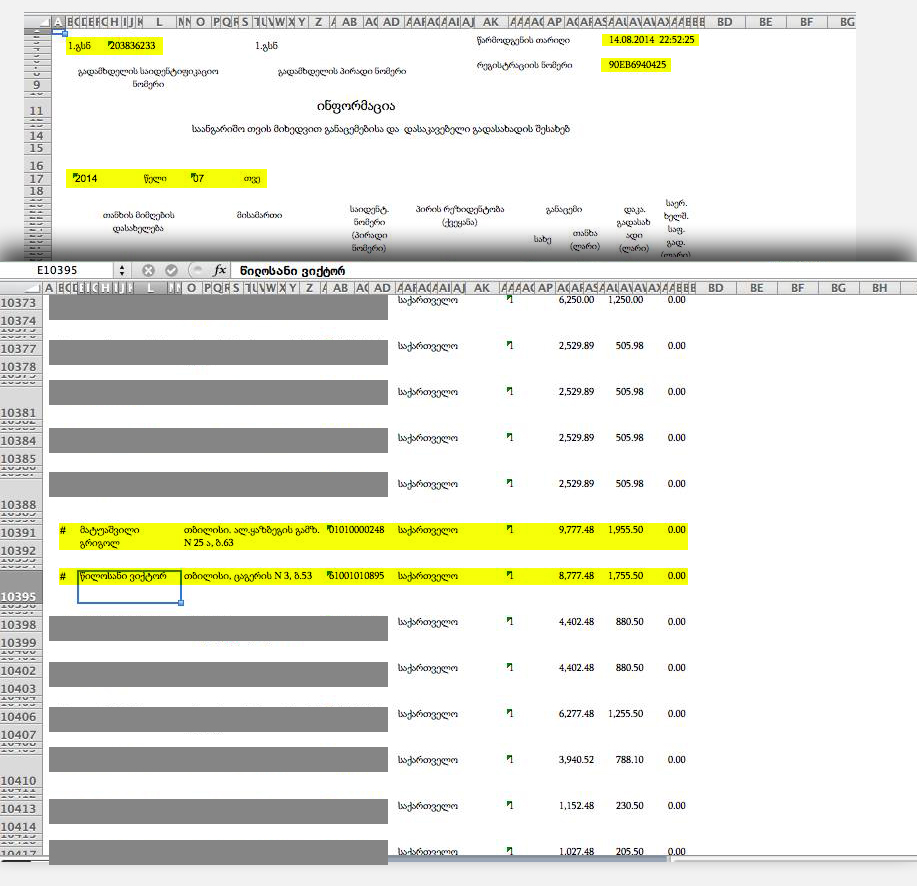Click the ID cell ending 1001010895
This screenshot has height=886, width=917.
(x=356, y=576)
